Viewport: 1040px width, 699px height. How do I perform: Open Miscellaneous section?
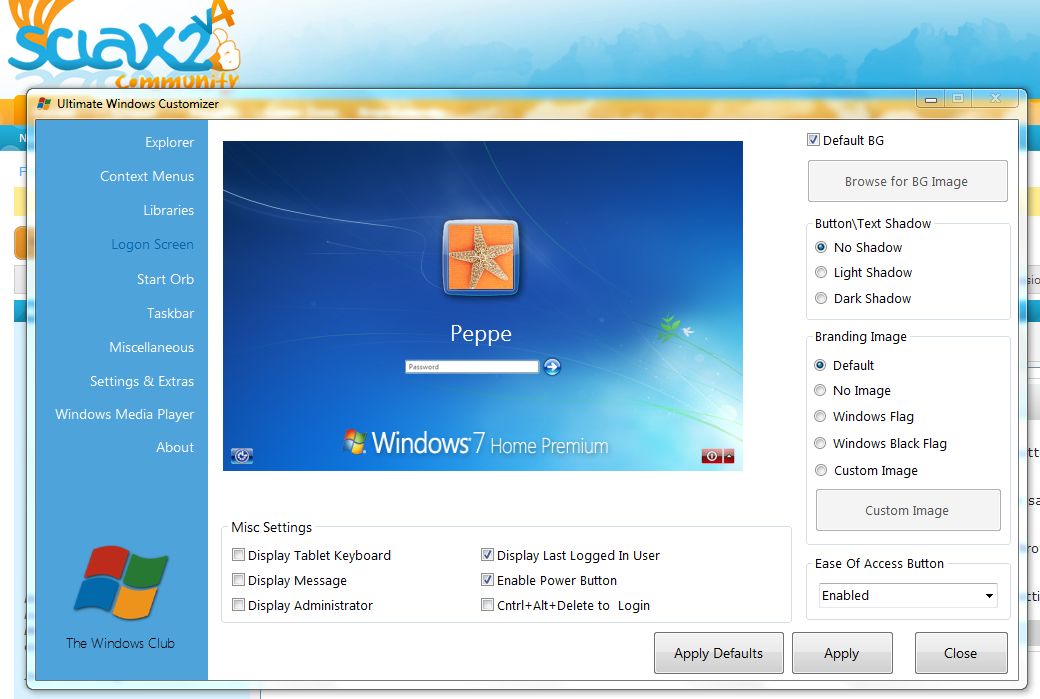pyautogui.click(x=151, y=348)
